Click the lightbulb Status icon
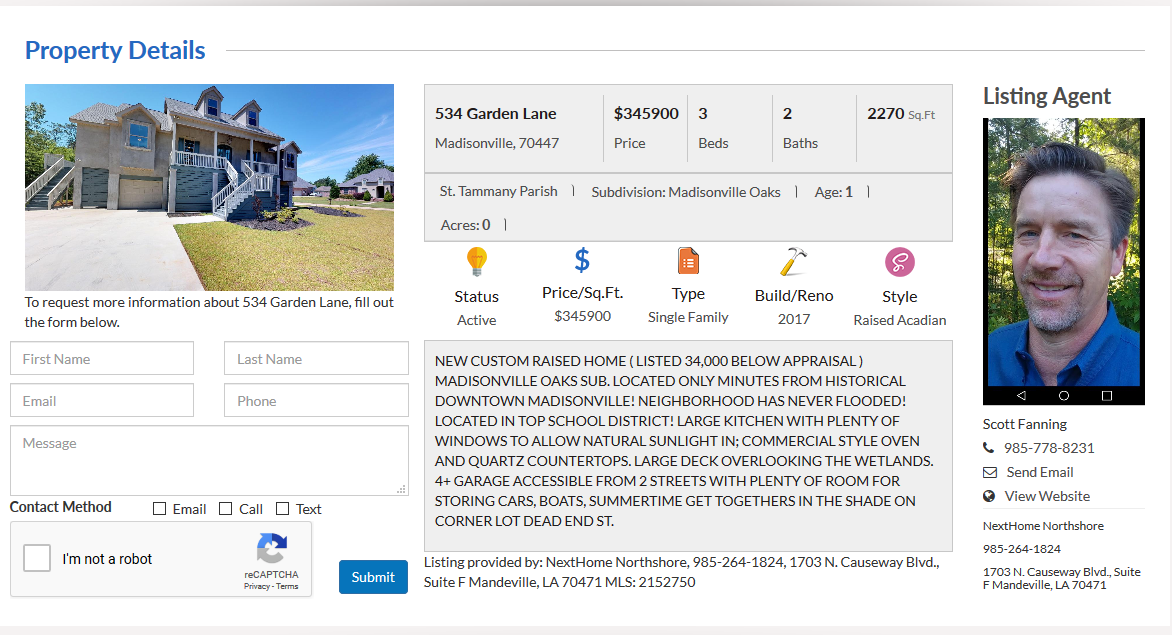This screenshot has height=635, width=1172. (x=476, y=262)
